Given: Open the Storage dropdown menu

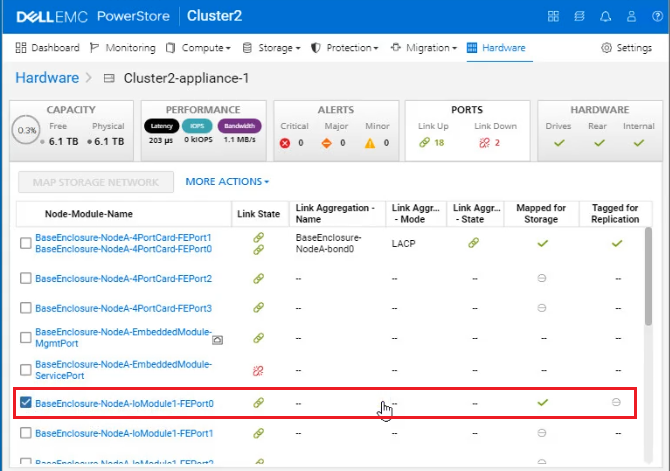Looking at the screenshot, I should point(271,47).
